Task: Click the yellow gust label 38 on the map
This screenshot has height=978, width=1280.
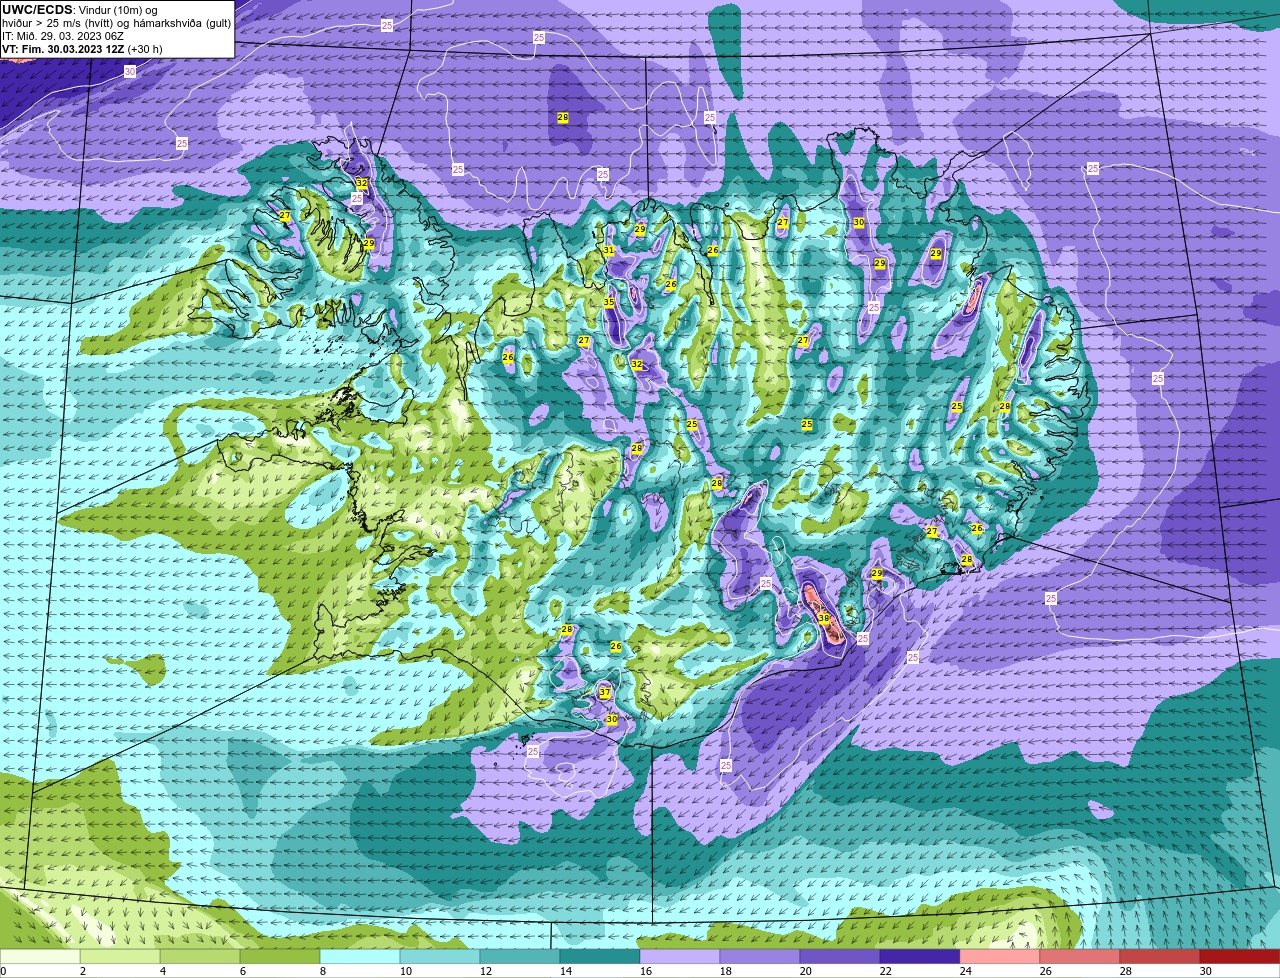Action: 824,618
